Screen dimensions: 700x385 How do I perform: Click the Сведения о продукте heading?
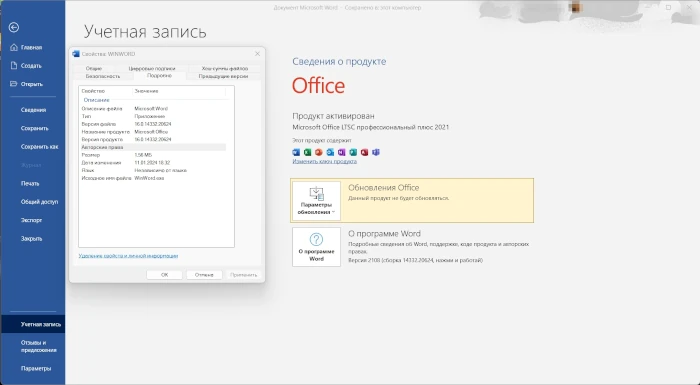[339, 61]
